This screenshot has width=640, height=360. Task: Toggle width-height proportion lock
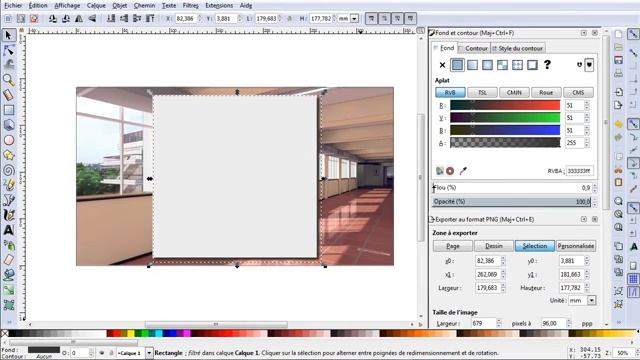click(x=290, y=19)
